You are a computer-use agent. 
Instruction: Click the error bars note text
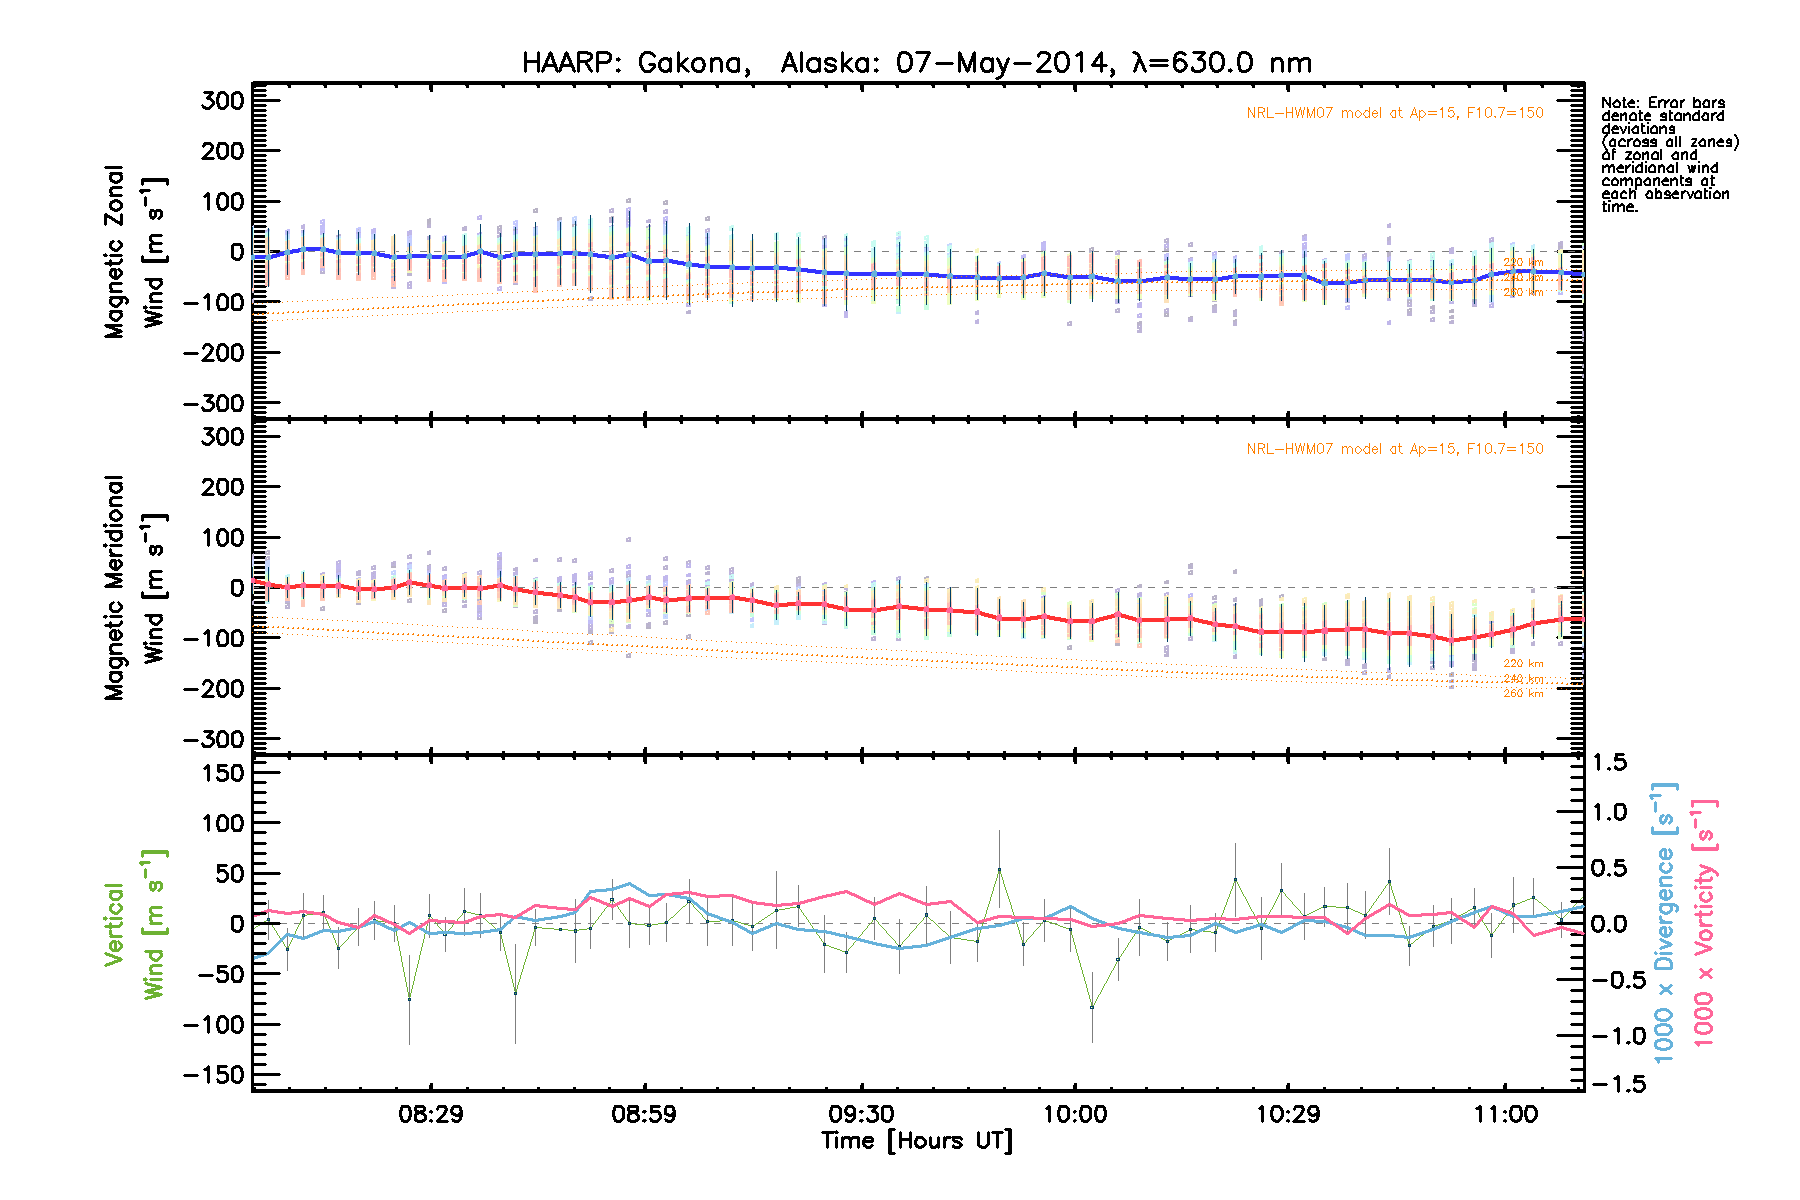[1668, 155]
